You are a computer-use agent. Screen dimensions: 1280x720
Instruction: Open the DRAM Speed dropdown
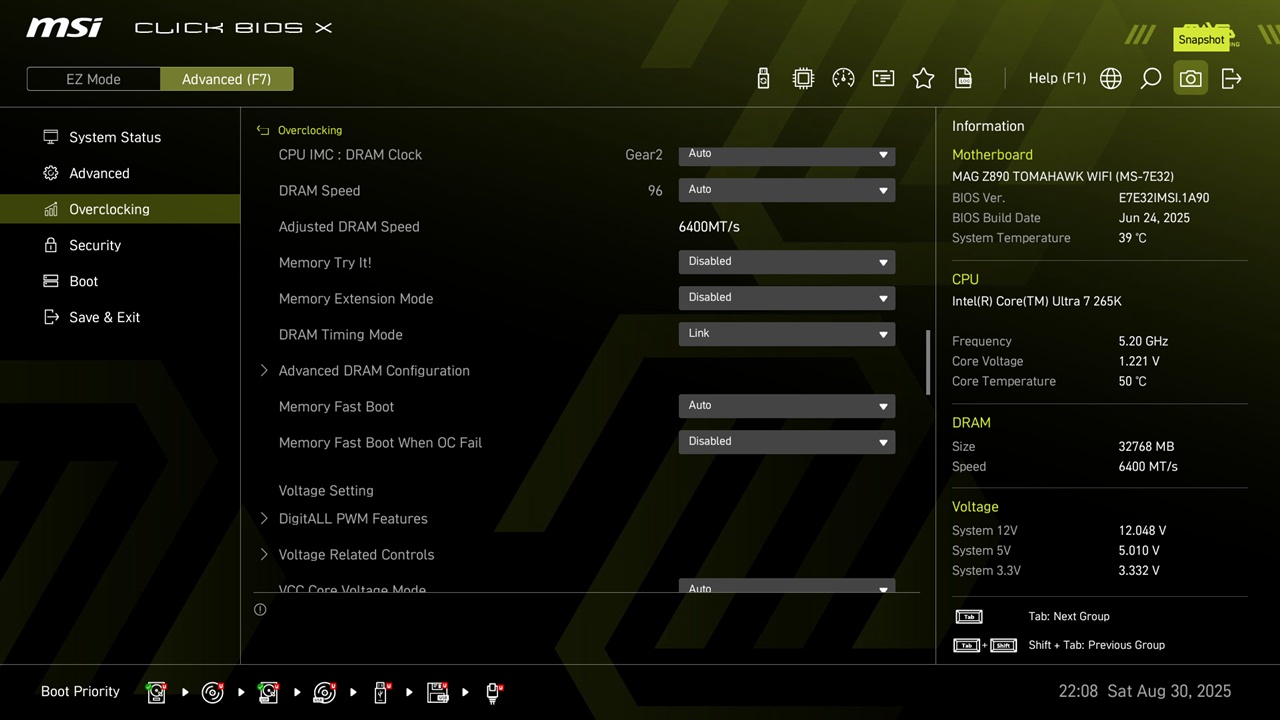point(787,190)
